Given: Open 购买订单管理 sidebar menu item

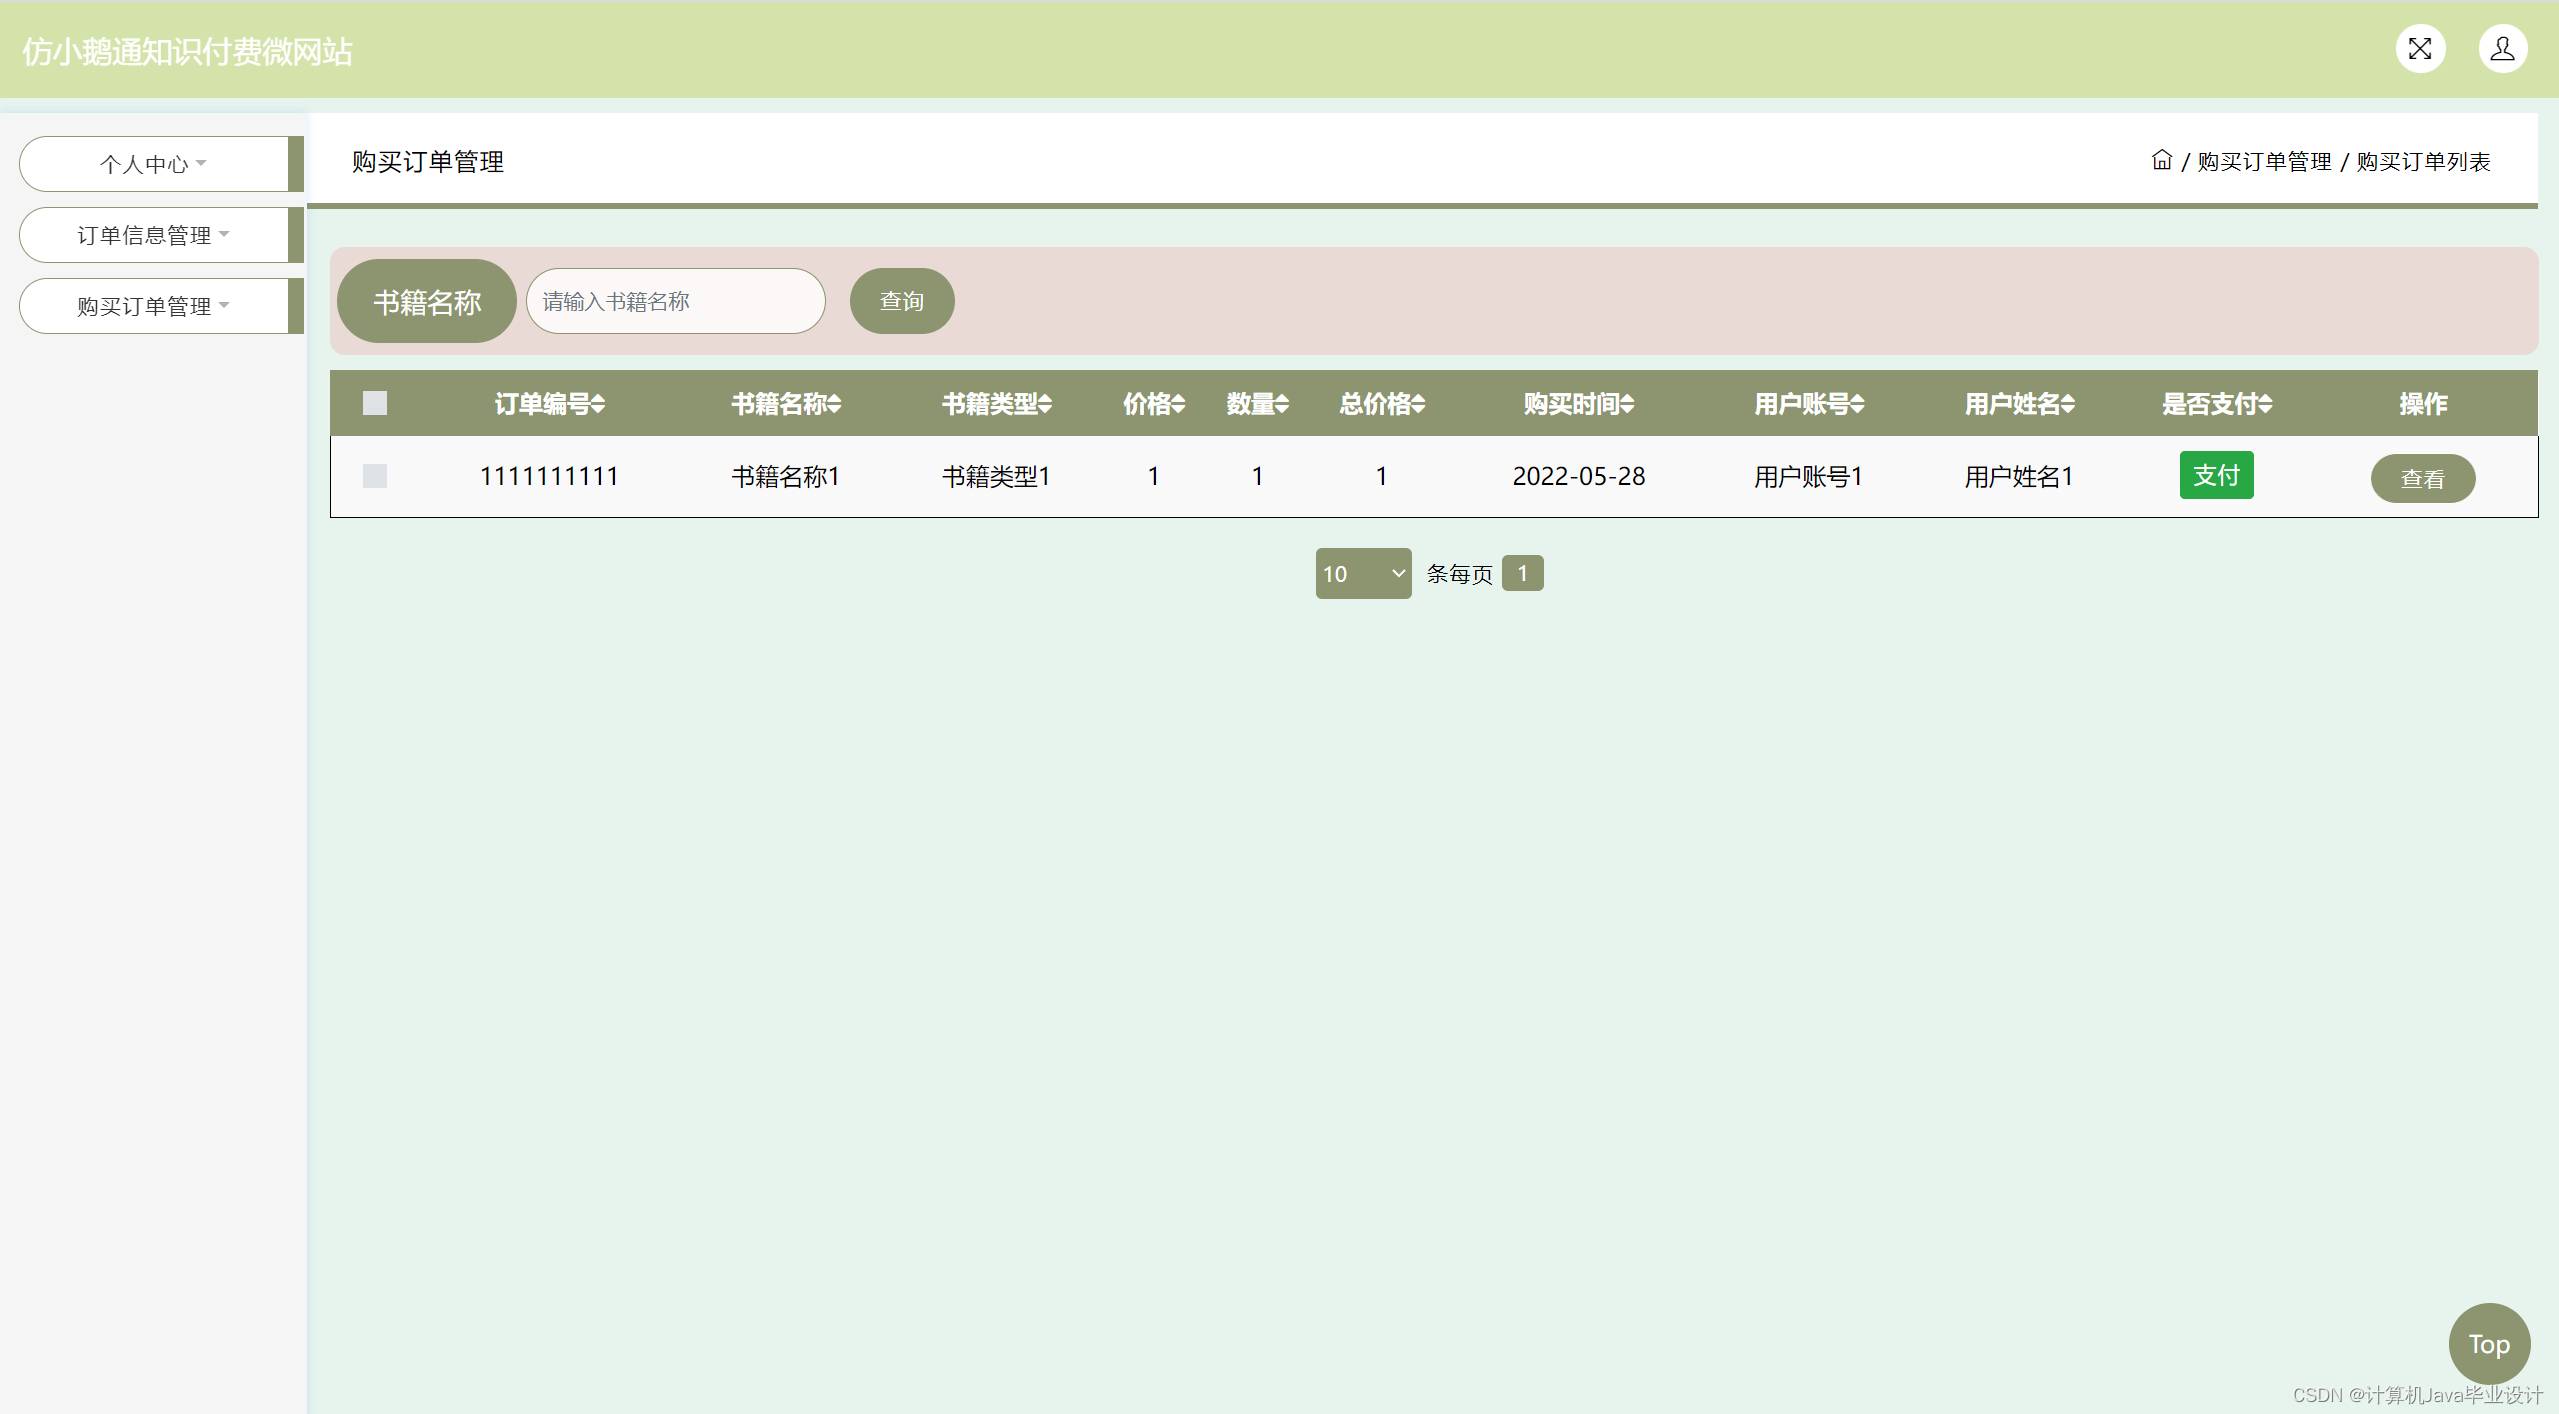Looking at the screenshot, I should click(153, 306).
